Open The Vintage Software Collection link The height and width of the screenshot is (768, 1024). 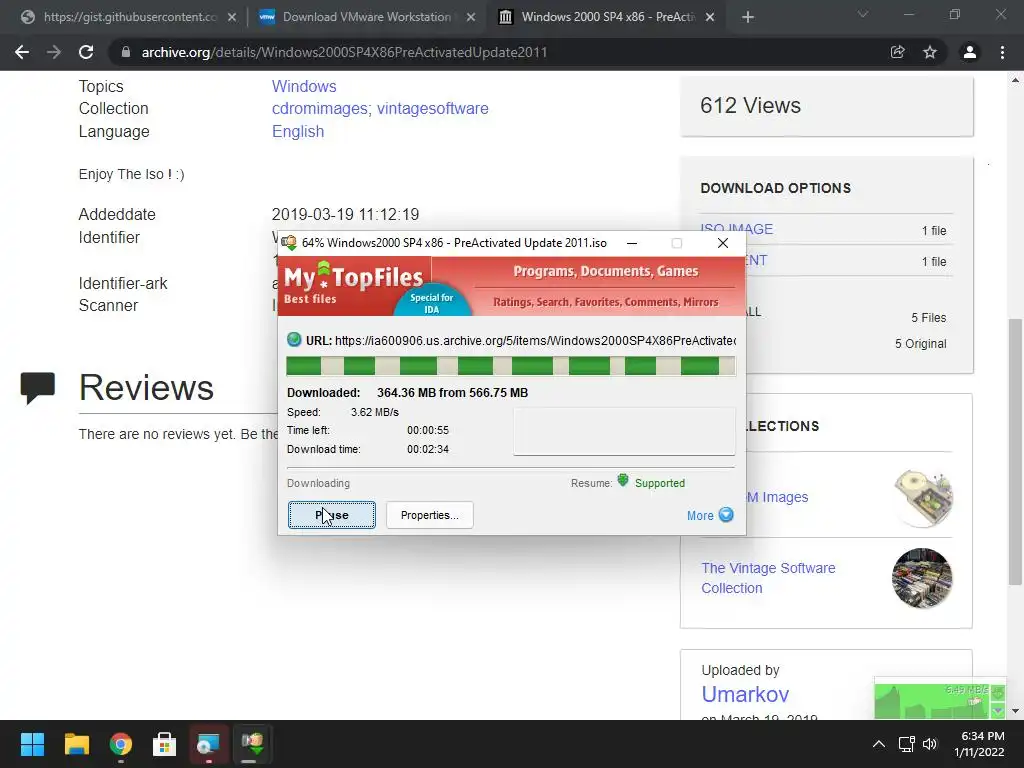pyautogui.click(x=768, y=578)
